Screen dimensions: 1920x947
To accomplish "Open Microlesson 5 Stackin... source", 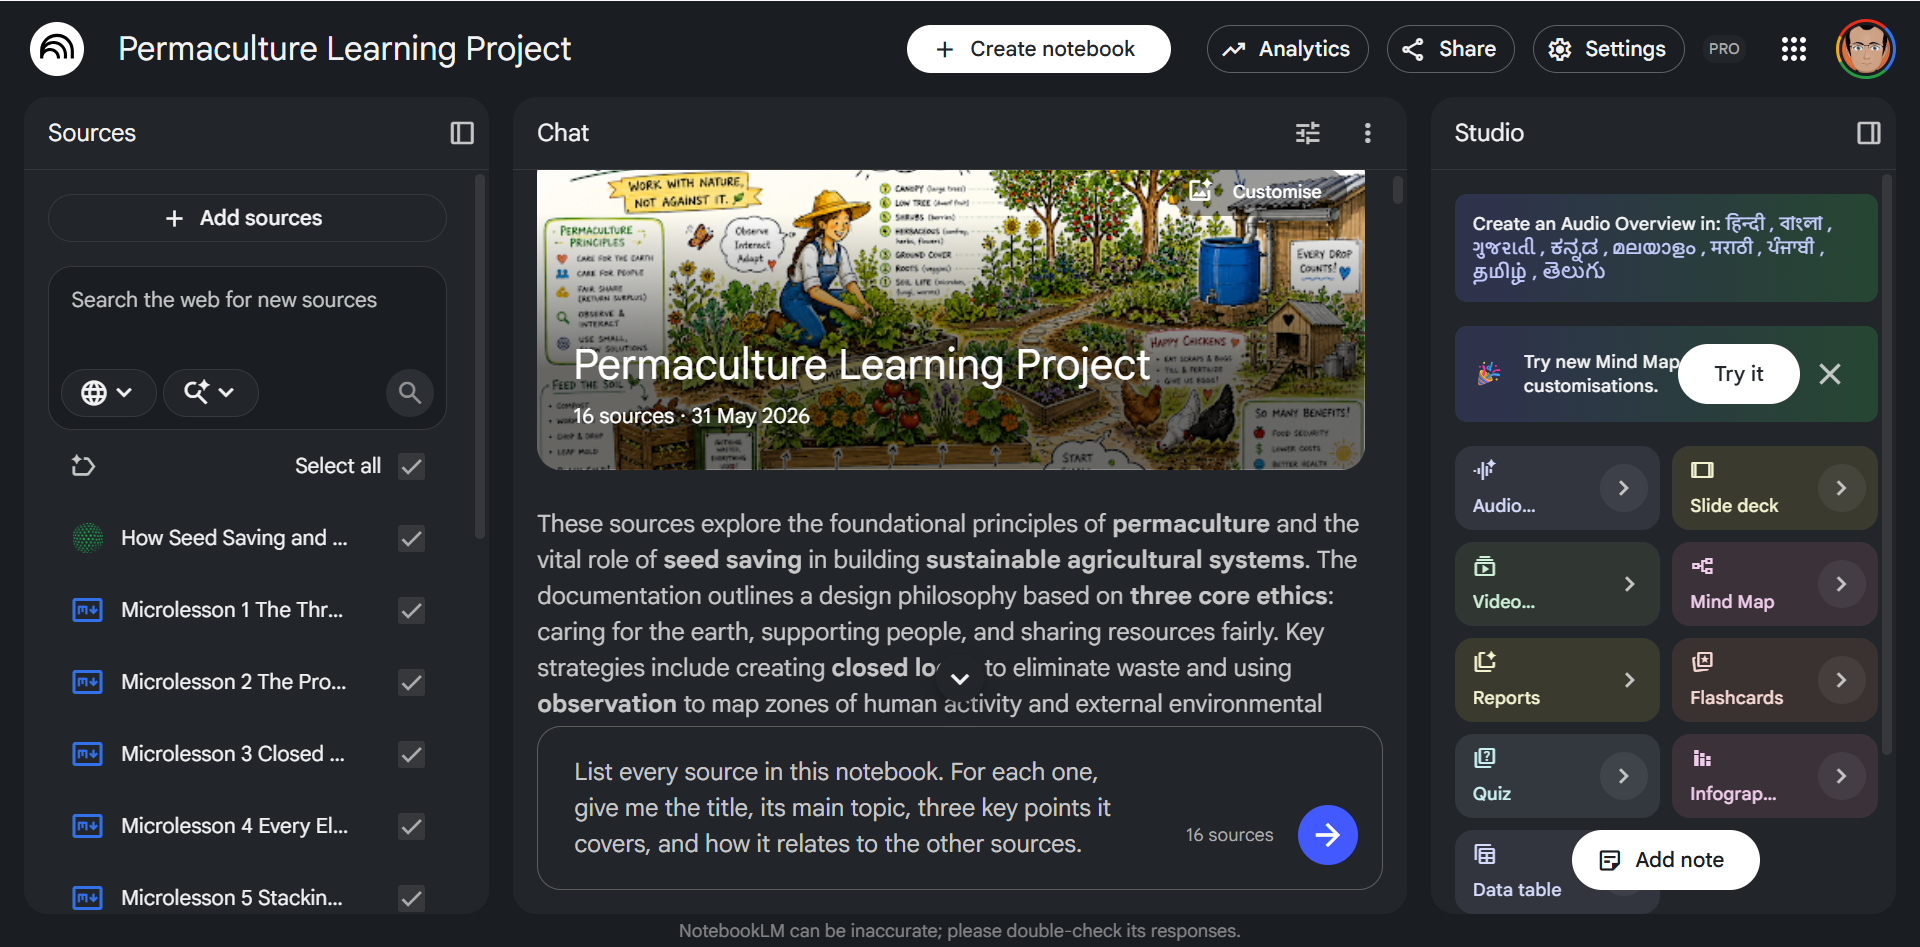I will tap(231, 898).
